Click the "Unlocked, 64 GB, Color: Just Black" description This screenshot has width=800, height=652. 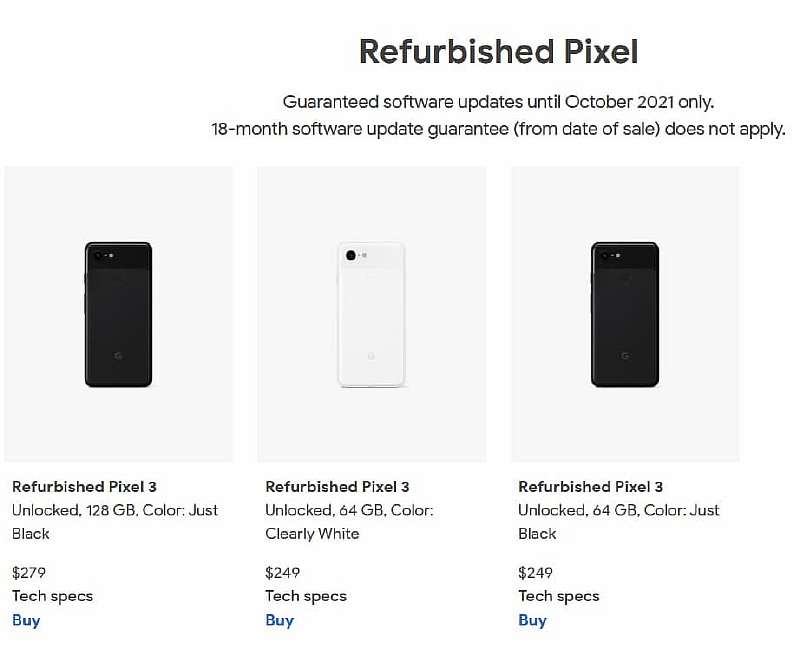618,521
